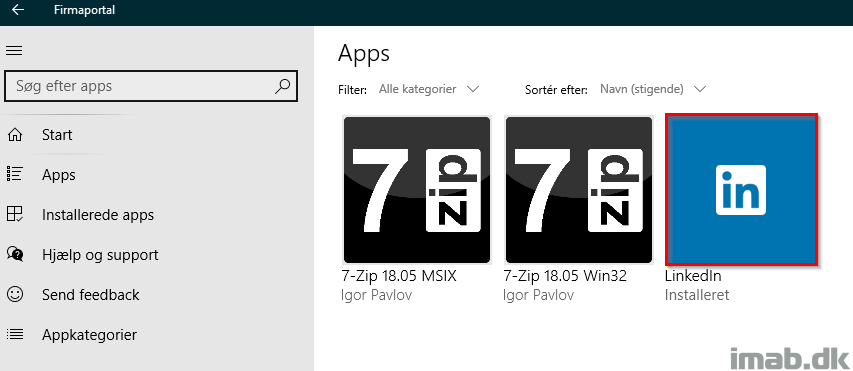Open Start in the sidebar
Image resolution: width=853 pixels, height=371 pixels.
click(57, 135)
